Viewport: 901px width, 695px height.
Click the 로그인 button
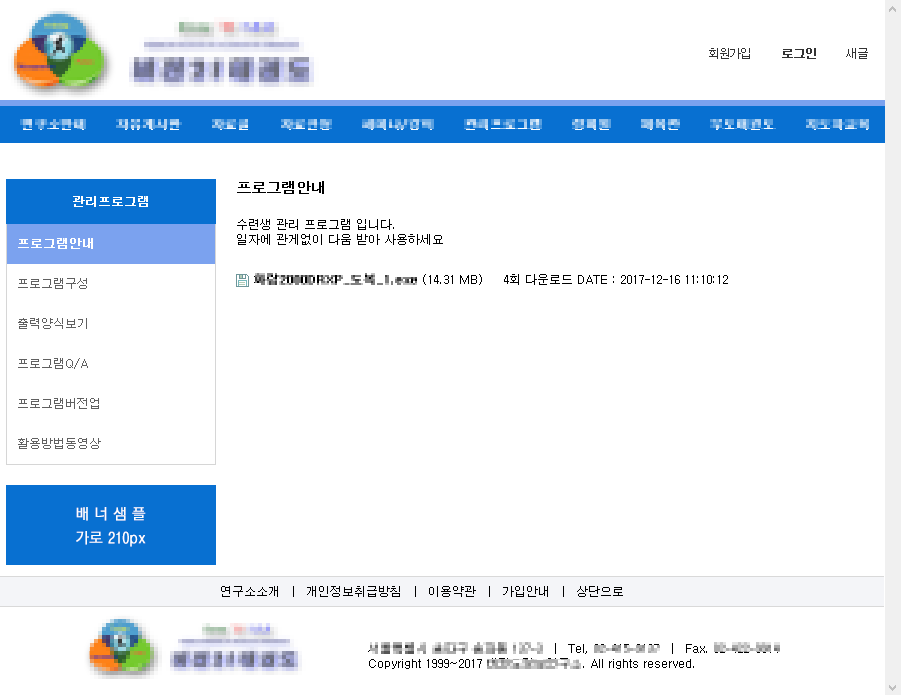point(796,54)
